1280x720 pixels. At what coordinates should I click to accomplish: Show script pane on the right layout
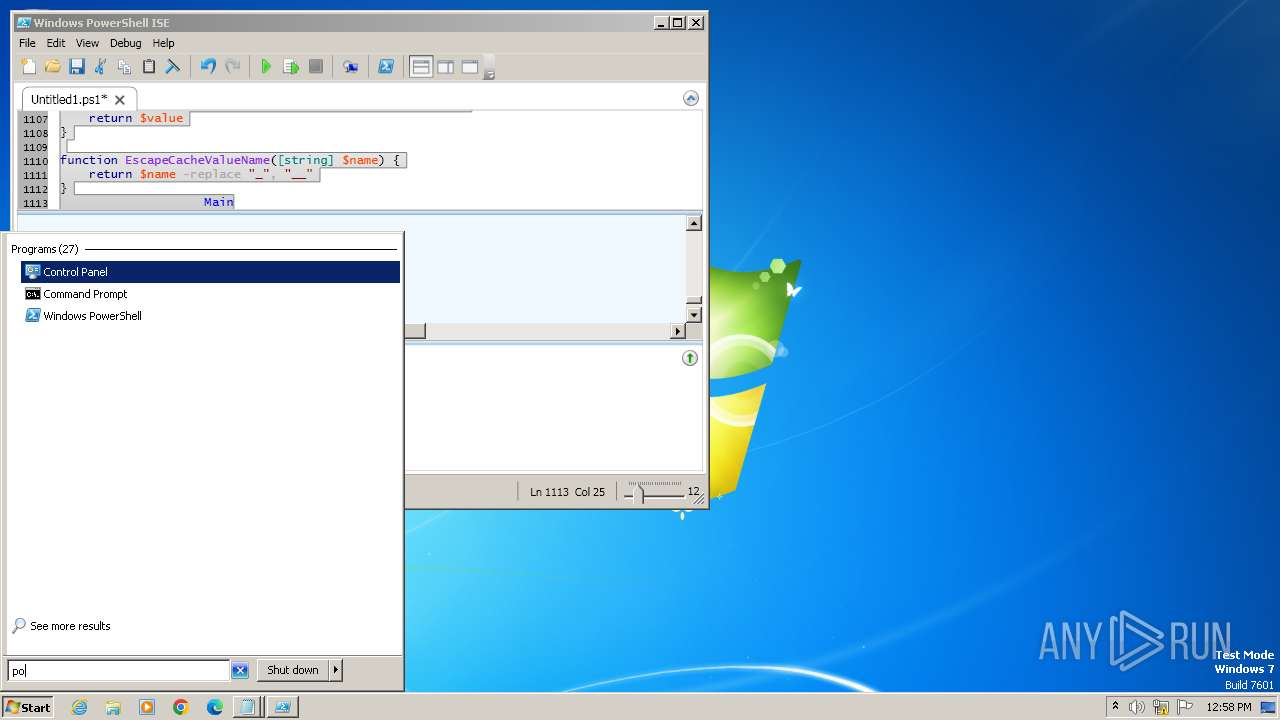coord(445,67)
